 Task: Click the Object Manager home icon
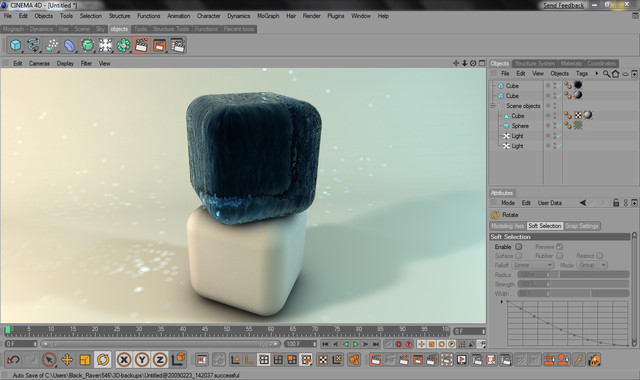click(x=616, y=73)
